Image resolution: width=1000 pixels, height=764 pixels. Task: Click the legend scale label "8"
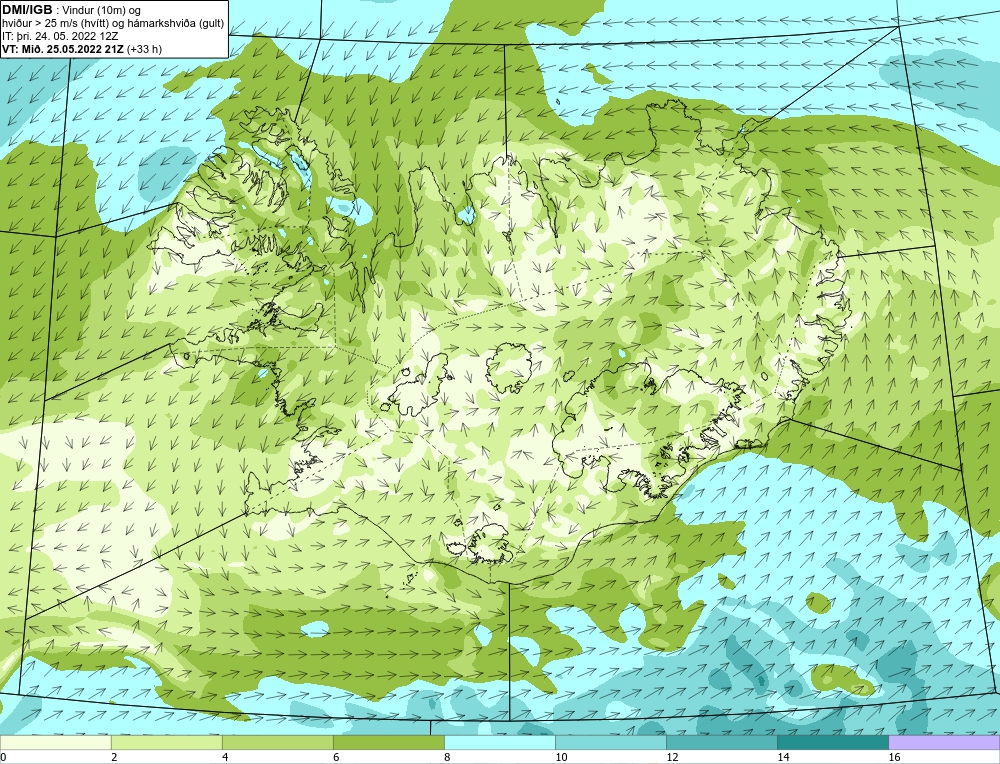pos(447,757)
